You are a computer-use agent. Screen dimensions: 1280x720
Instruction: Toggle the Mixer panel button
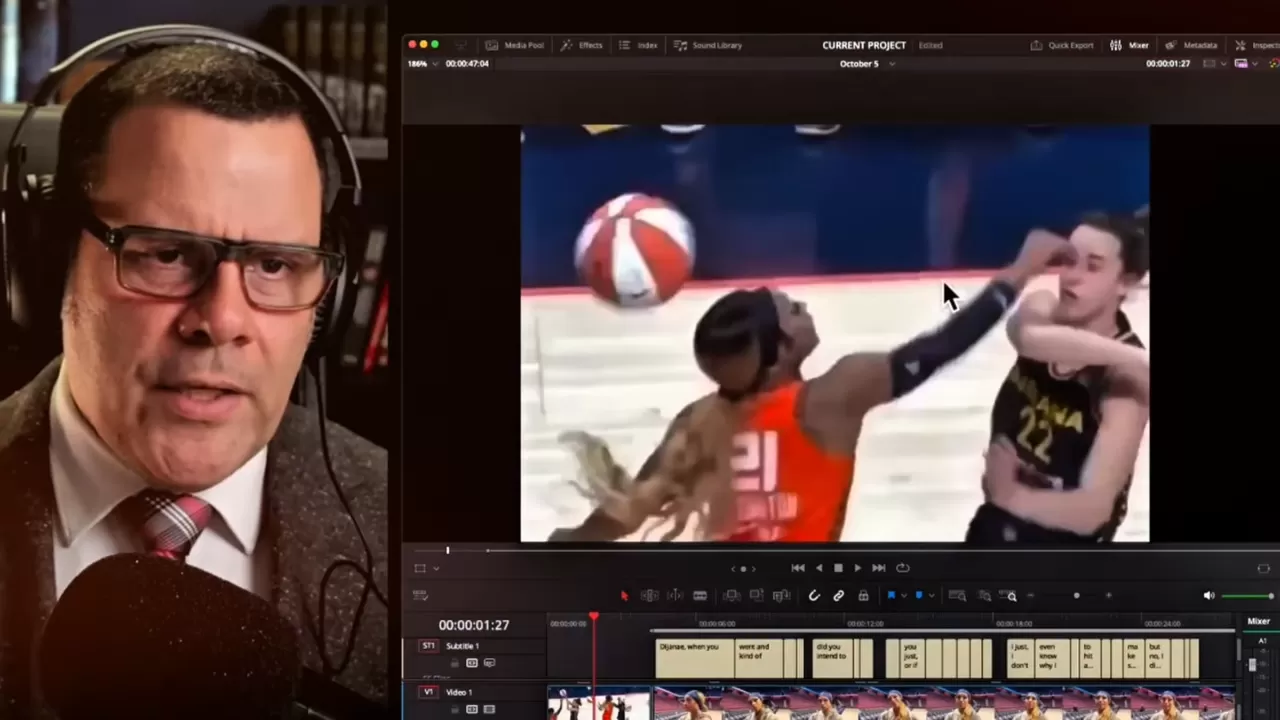(x=1130, y=45)
